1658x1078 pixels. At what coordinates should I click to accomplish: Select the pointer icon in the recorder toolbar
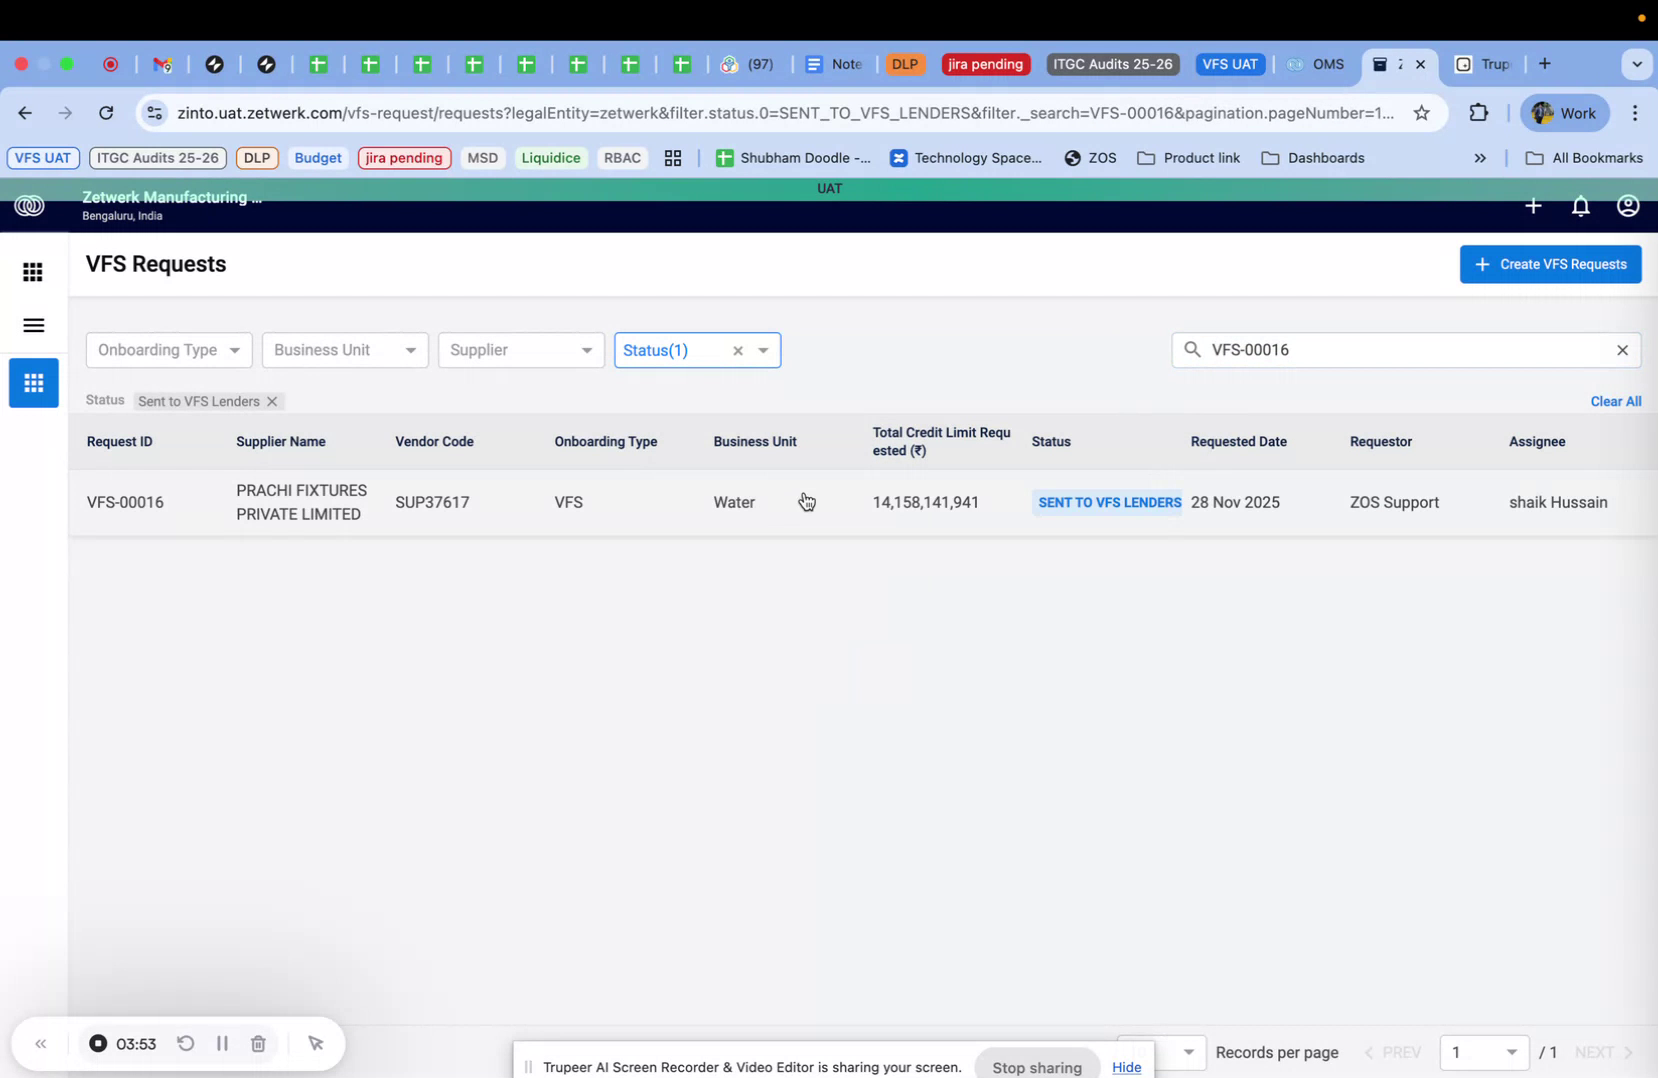(x=316, y=1043)
